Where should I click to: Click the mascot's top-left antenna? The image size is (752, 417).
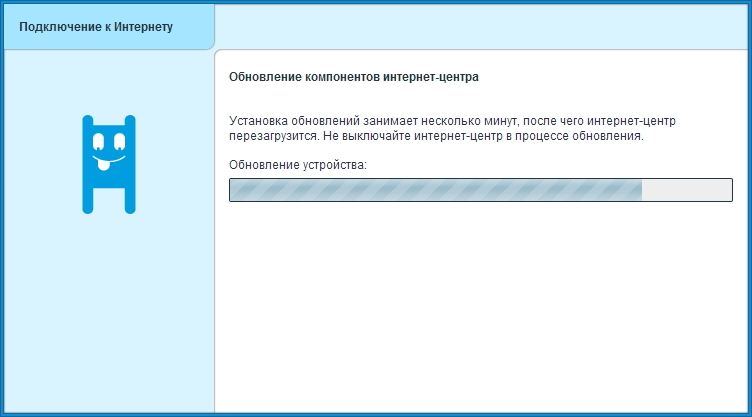(x=88, y=121)
